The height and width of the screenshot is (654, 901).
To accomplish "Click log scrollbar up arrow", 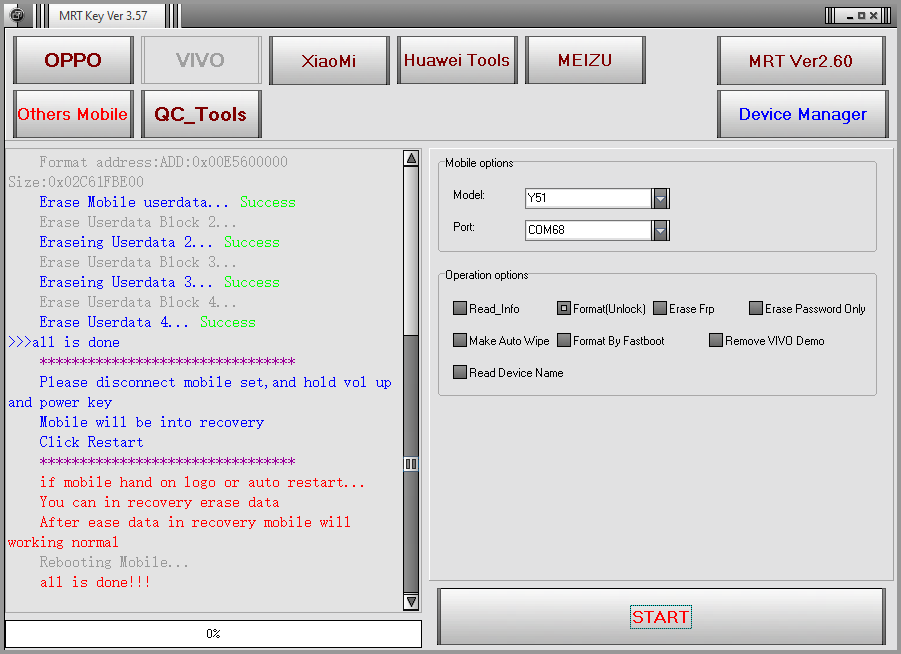I will [411, 158].
